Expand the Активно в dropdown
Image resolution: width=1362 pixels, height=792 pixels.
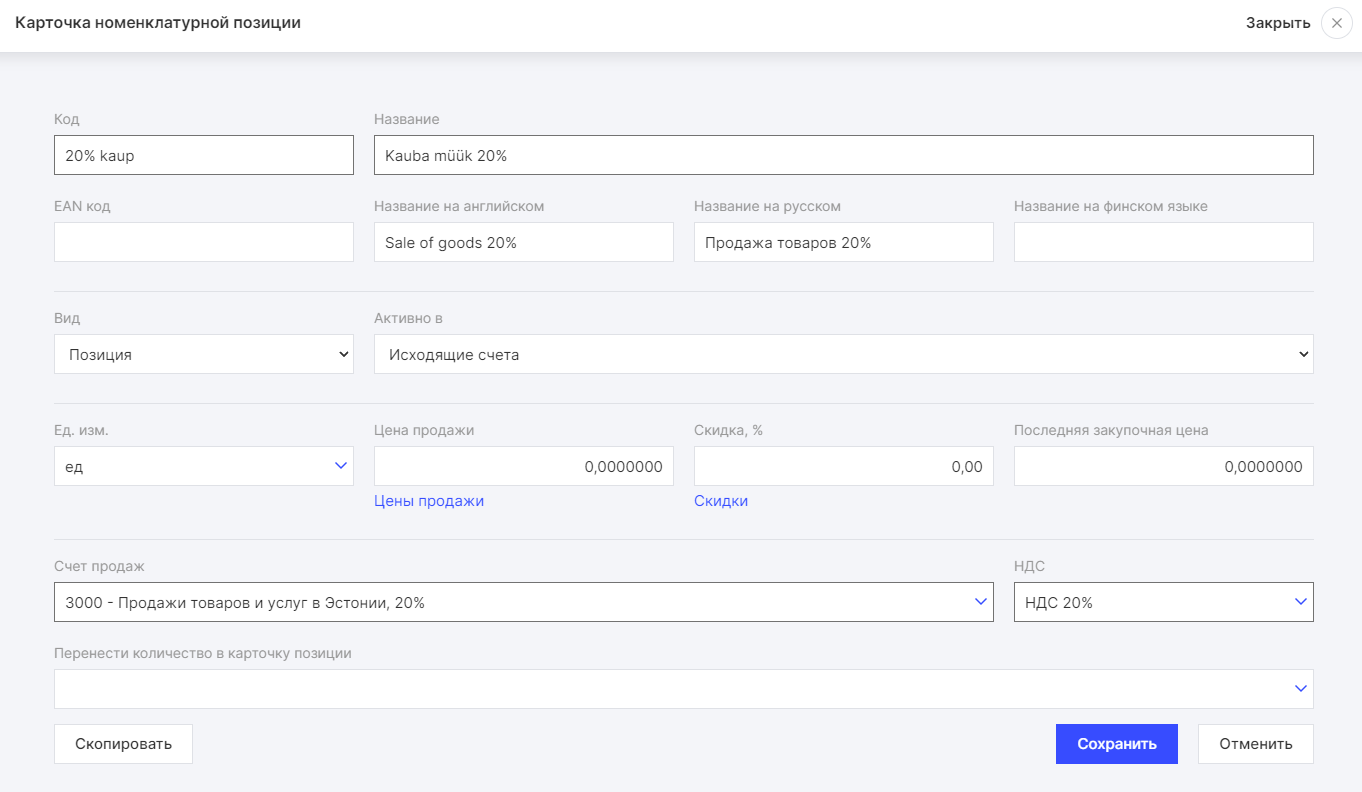(x=843, y=354)
